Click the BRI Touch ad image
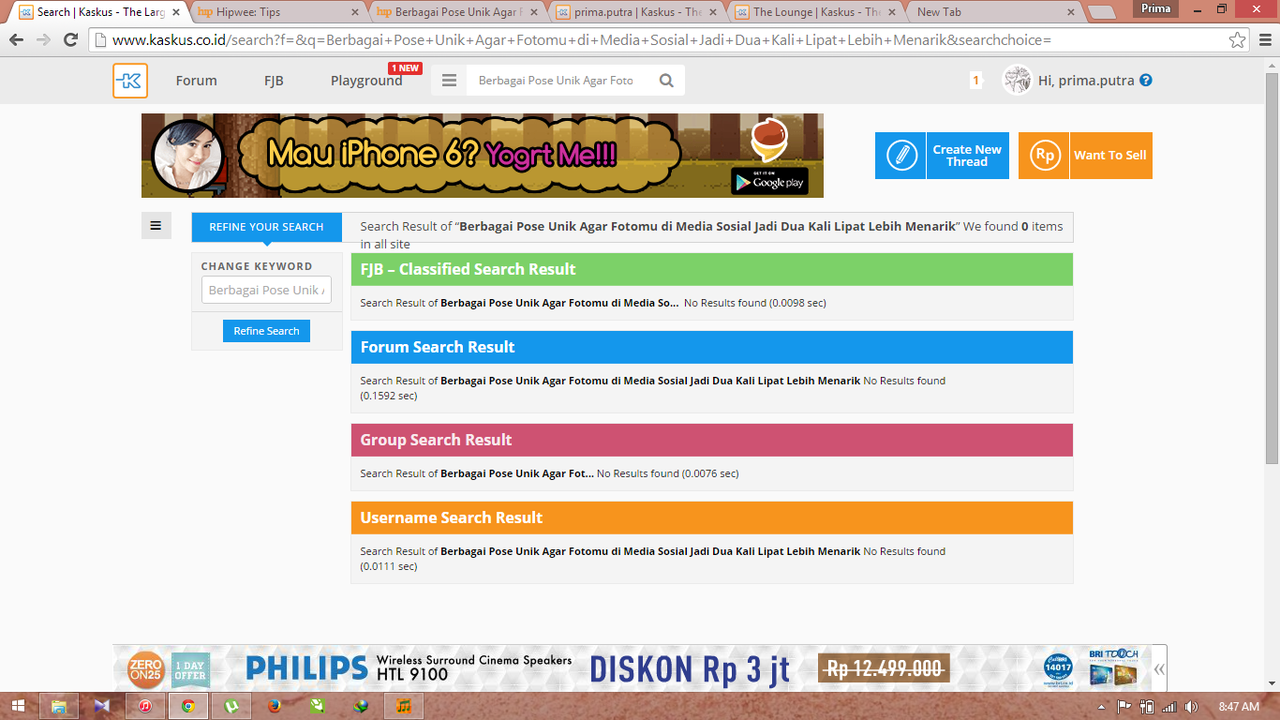This screenshot has height=720, width=1280. click(1113, 669)
